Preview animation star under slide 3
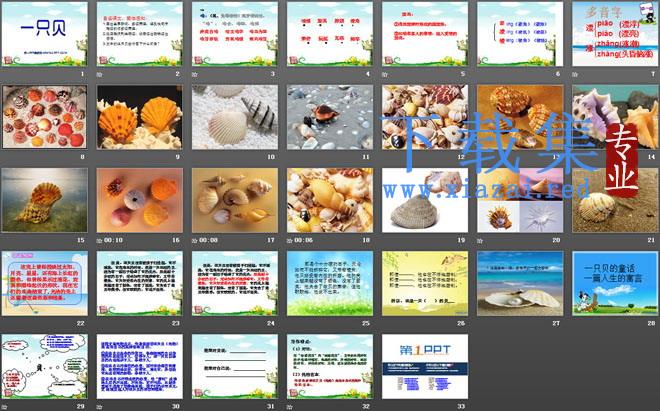Image resolution: width=660 pixels, height=411 pixels. (x=194, y=74)
